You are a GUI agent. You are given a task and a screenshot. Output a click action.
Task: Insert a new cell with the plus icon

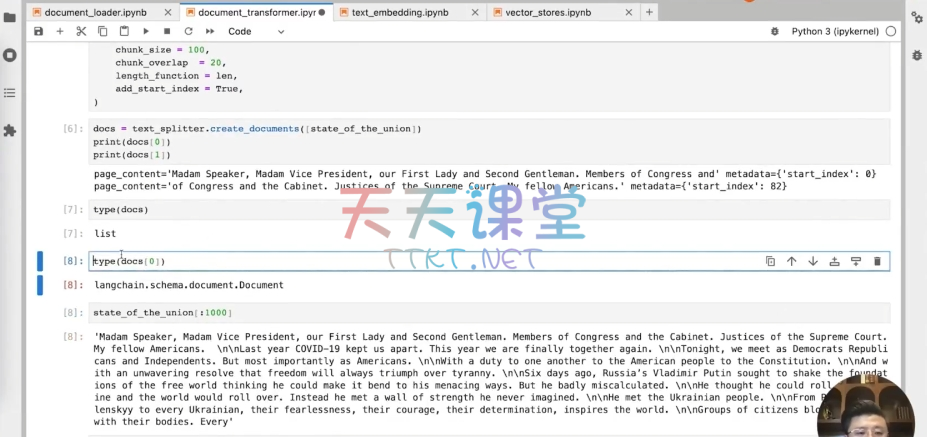[60, 32]
